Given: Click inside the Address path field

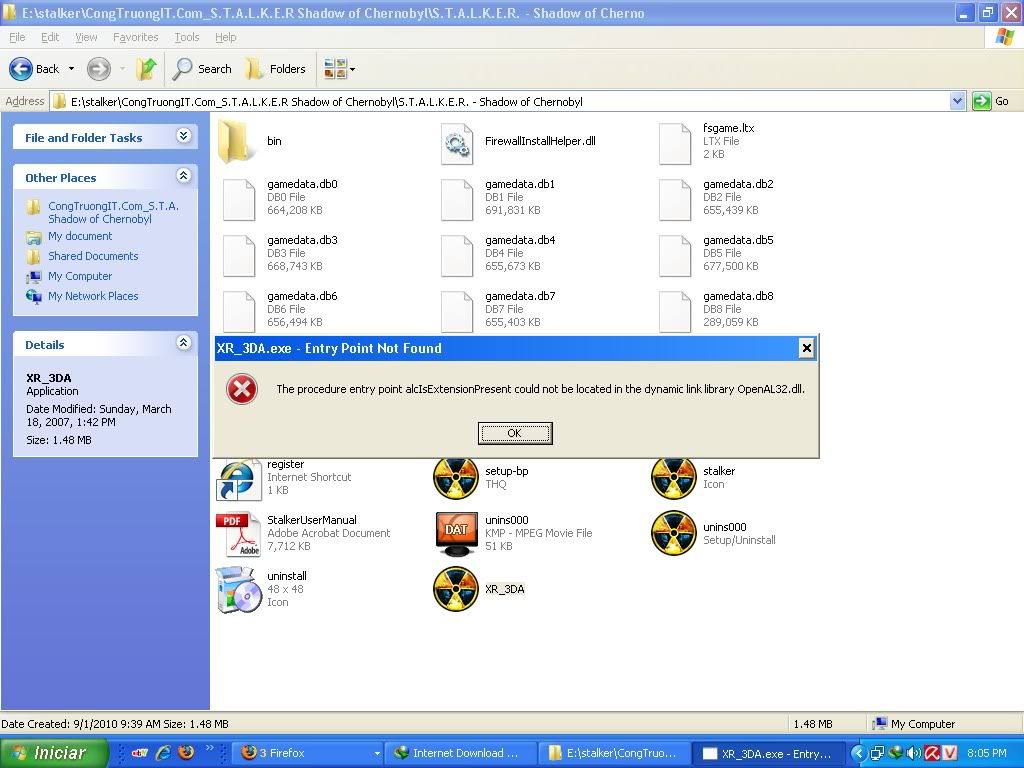Looking at the screenshot, I should 509,101.
